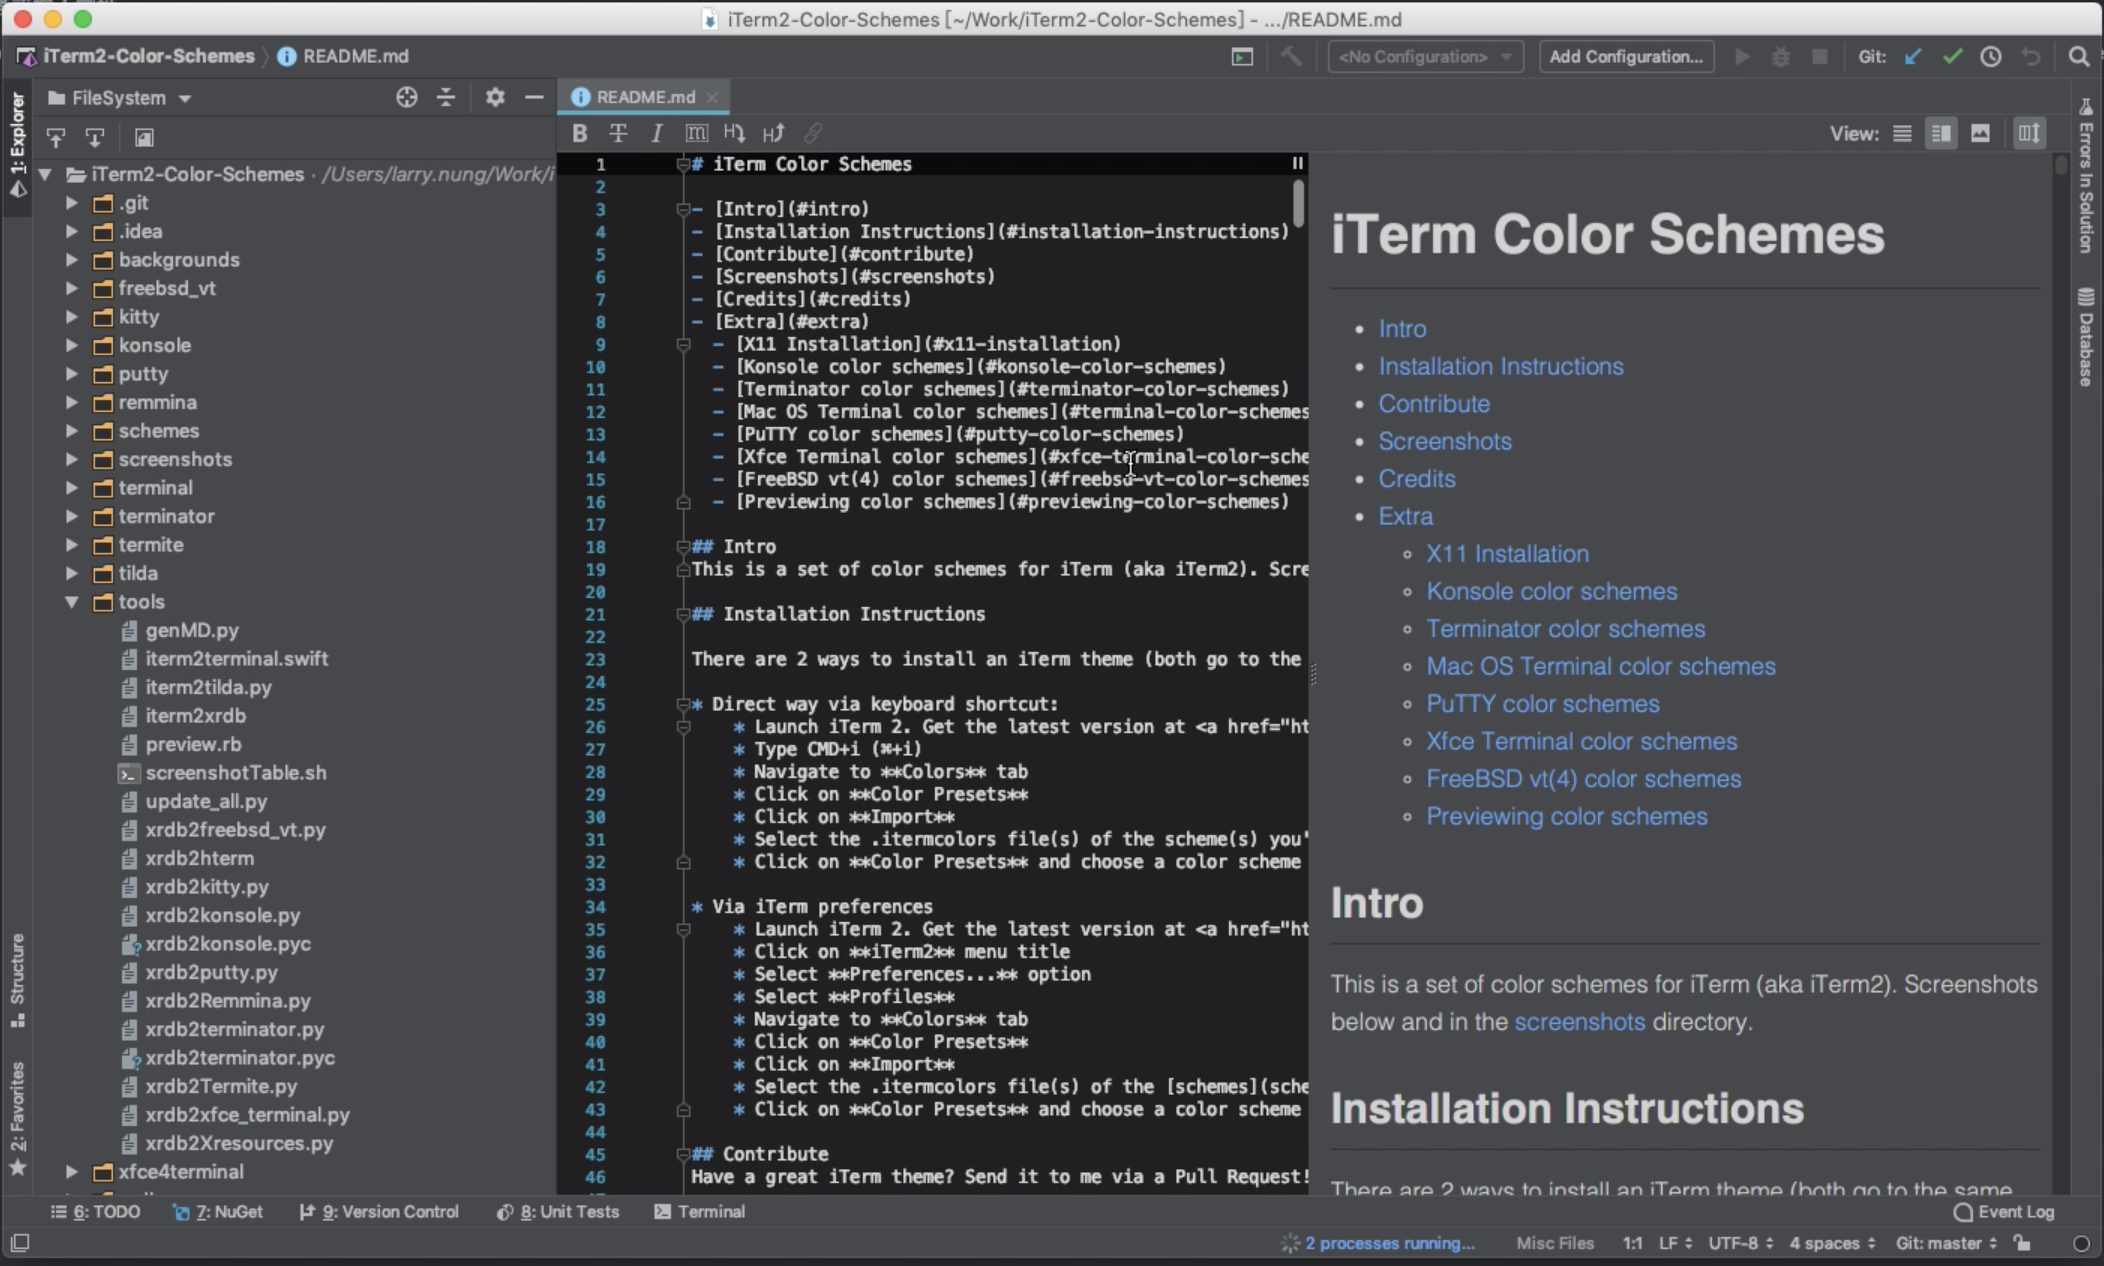Fold the heading on line 1

tap(683, 164)
